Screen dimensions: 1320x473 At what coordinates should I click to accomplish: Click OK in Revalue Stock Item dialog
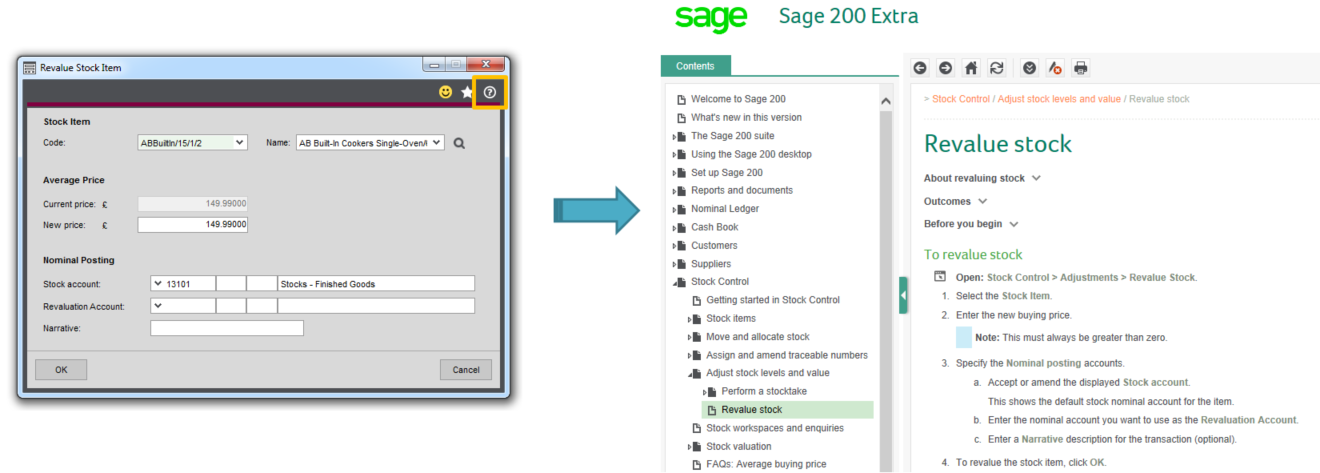pos(61,370)
